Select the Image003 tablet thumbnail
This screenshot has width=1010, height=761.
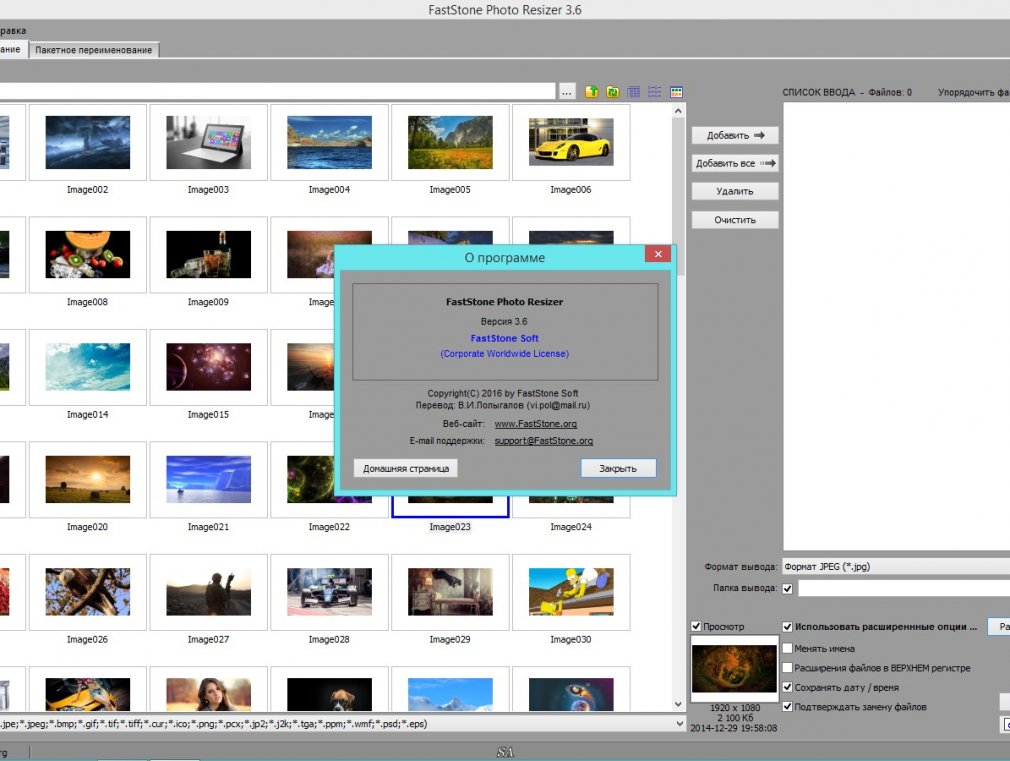208,142
